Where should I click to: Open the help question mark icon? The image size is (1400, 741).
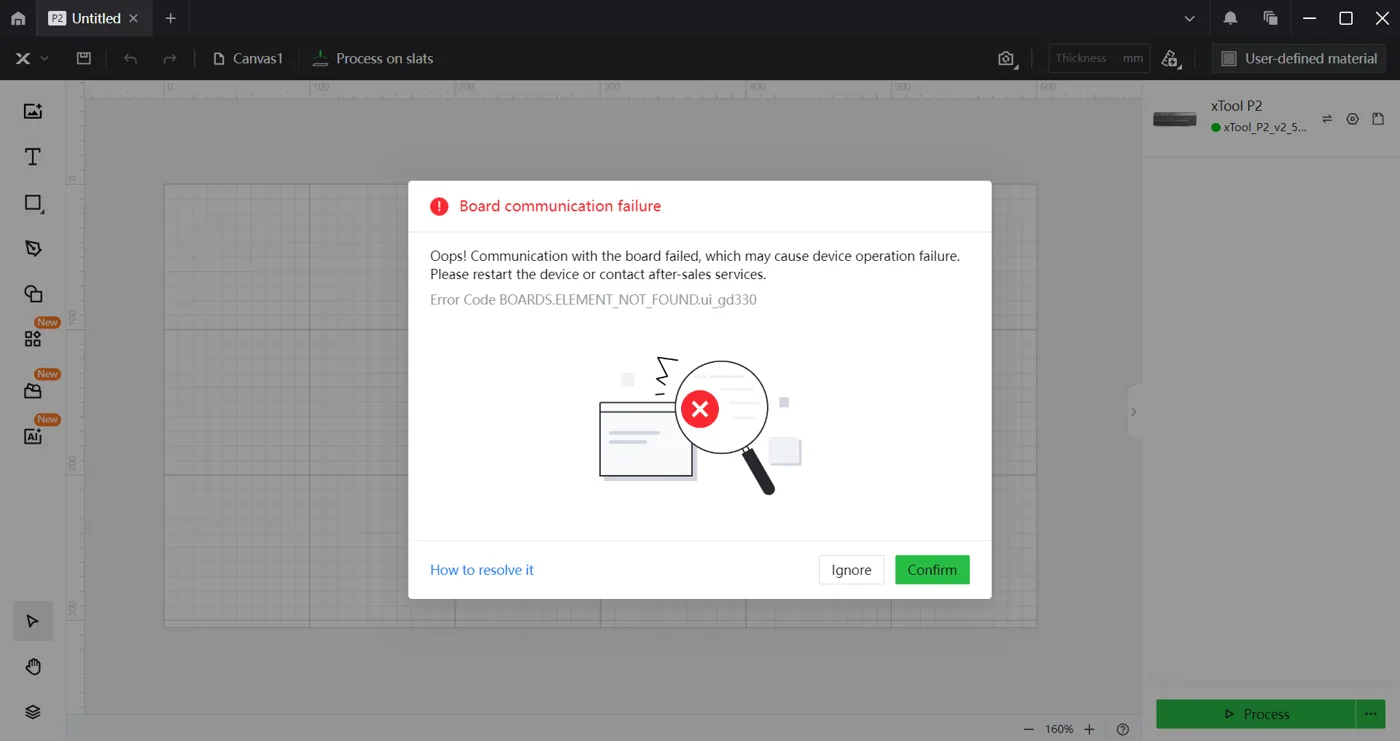(x=1123, y=729)
